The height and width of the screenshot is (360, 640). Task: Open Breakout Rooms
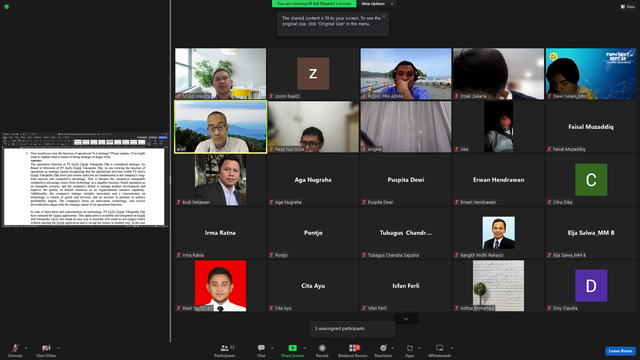353,350
